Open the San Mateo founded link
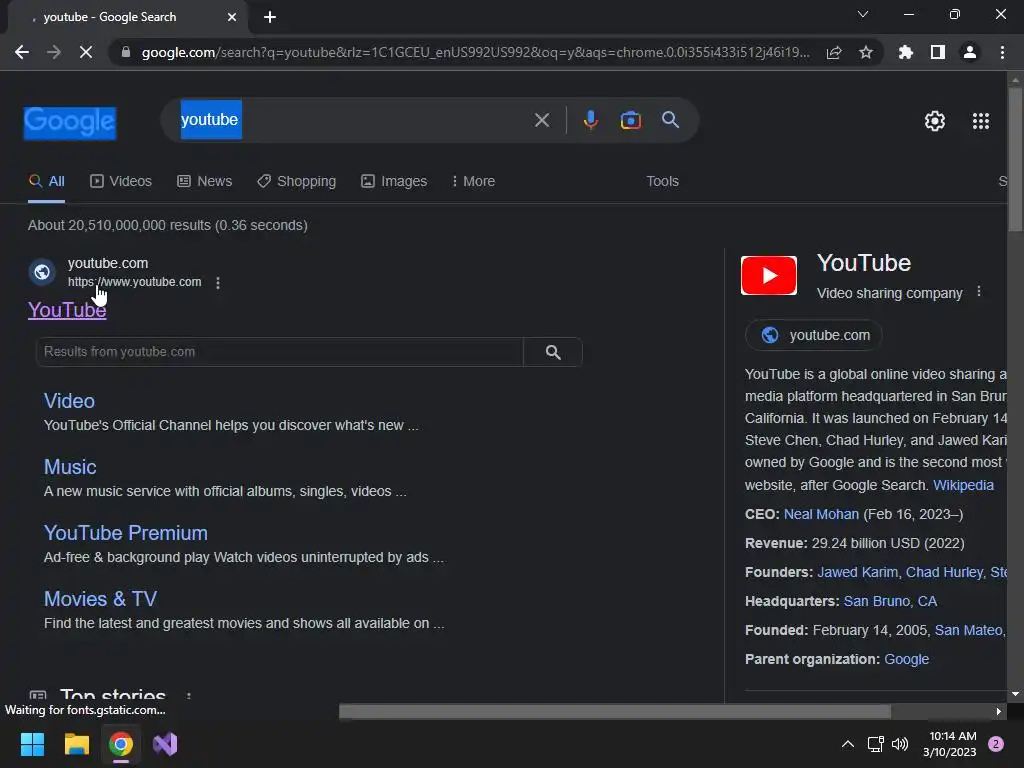 pos(968,630)
